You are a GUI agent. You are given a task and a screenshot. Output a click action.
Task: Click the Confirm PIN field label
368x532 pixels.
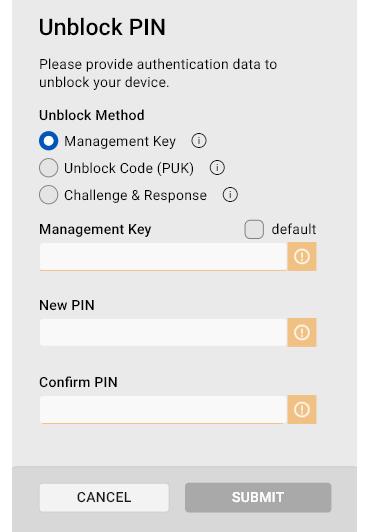pyautogui.click(x=78, y=382)
